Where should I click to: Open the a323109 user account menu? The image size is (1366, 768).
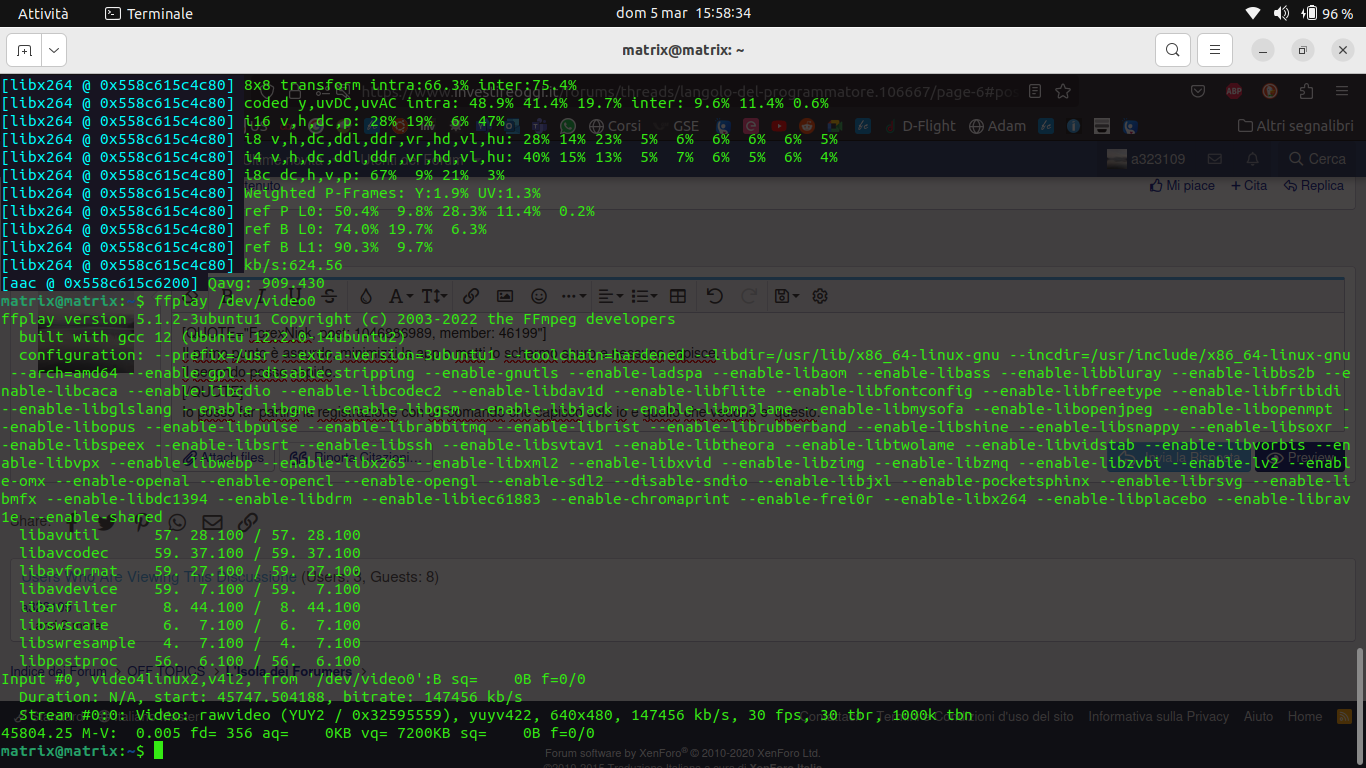tap(1146, 159)
